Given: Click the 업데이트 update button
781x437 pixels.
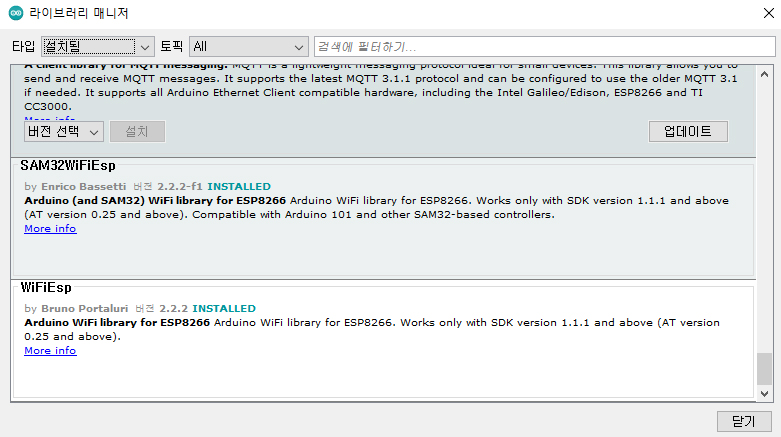Looking at the screenshot, I should click(x=688, y=132).
